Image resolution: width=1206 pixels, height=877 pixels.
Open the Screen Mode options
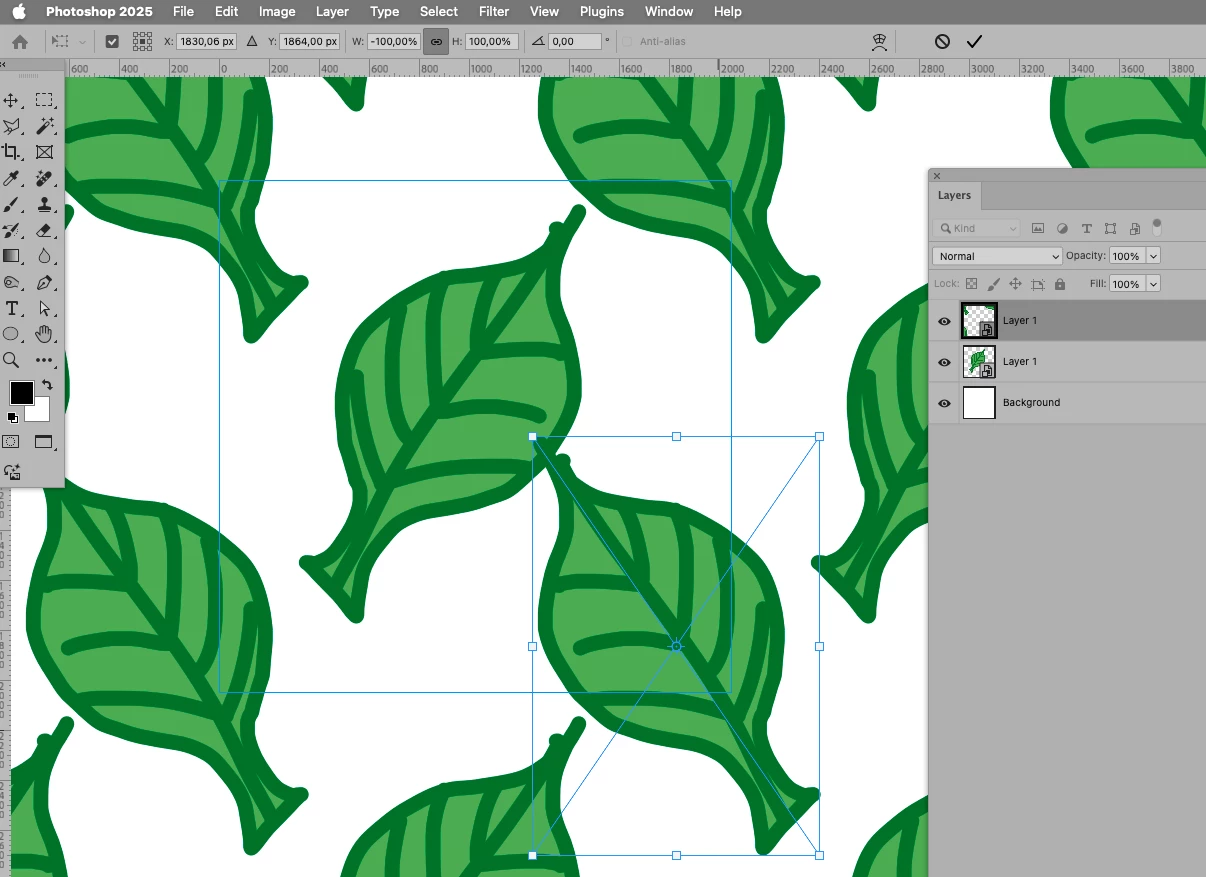click(x=44, y=442)
